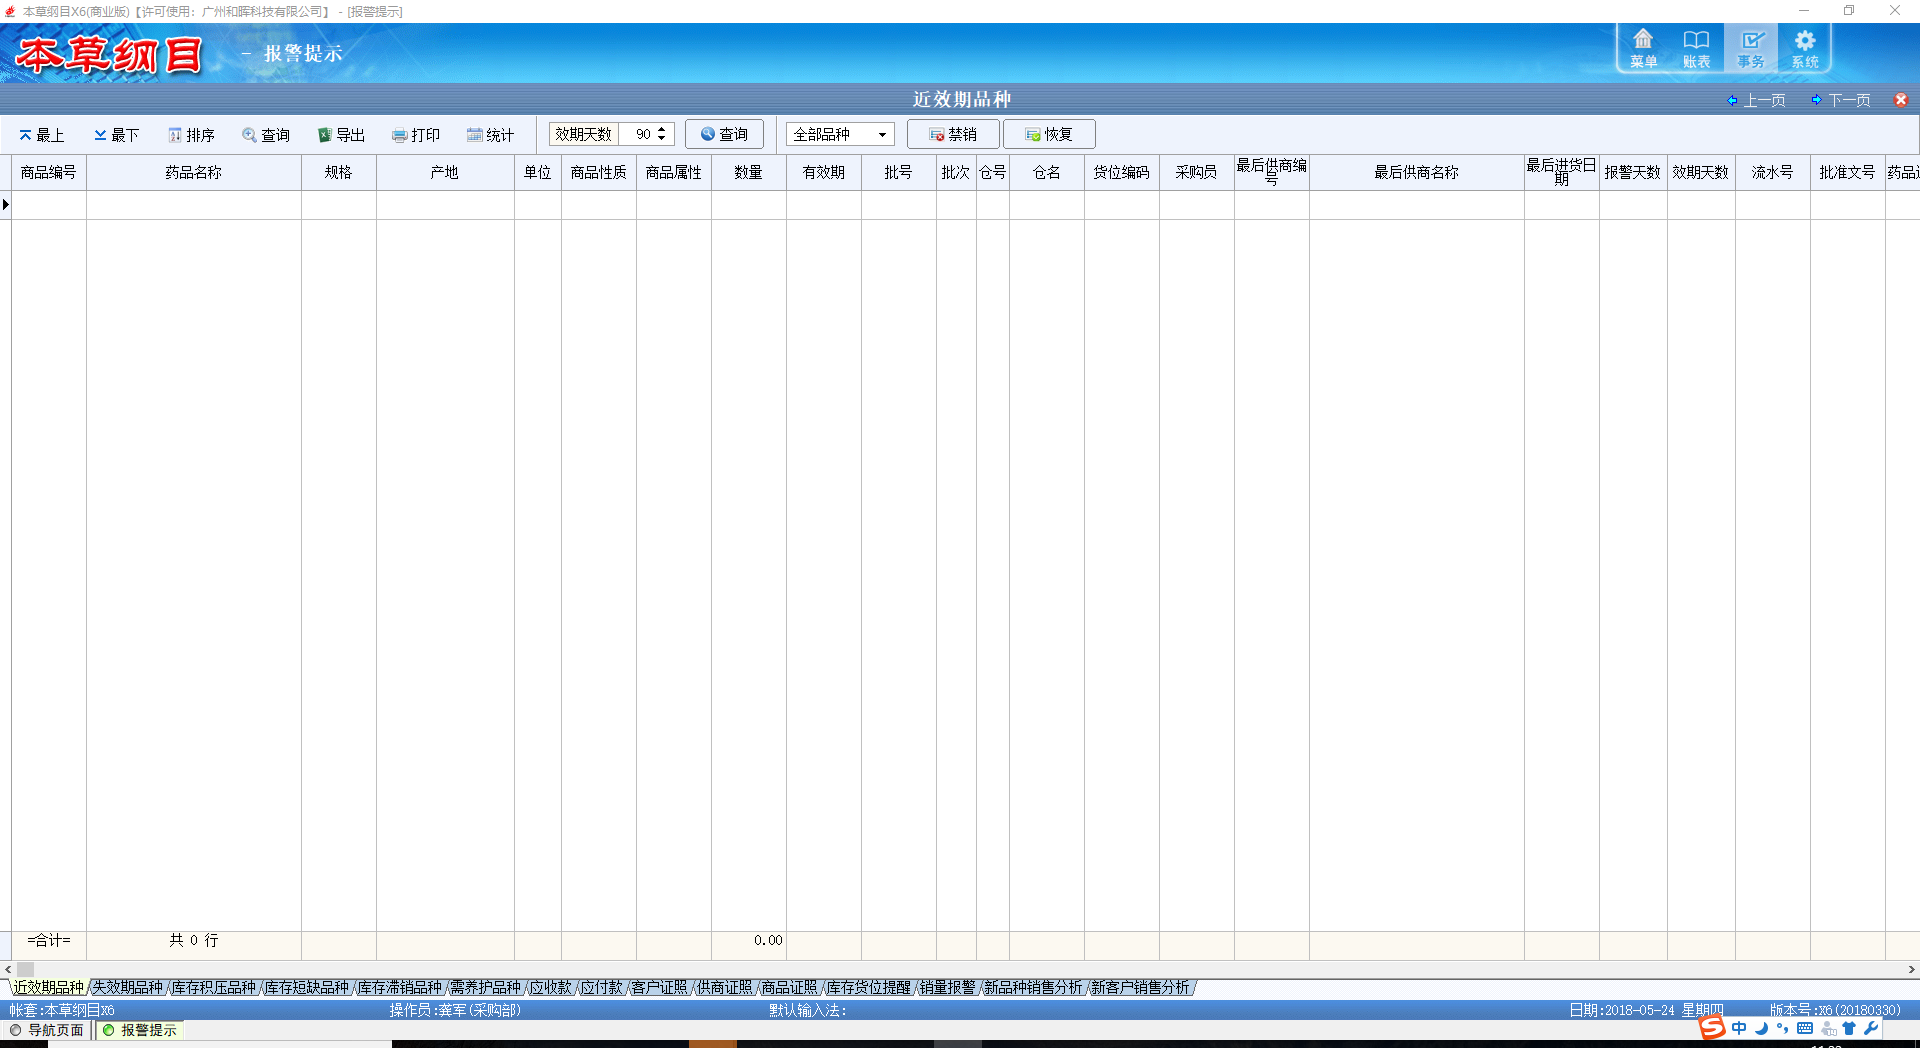The width and height of the screenshot is (1920, 1048).
Task: Click the 有效期 column header
Action: point(824,173)
